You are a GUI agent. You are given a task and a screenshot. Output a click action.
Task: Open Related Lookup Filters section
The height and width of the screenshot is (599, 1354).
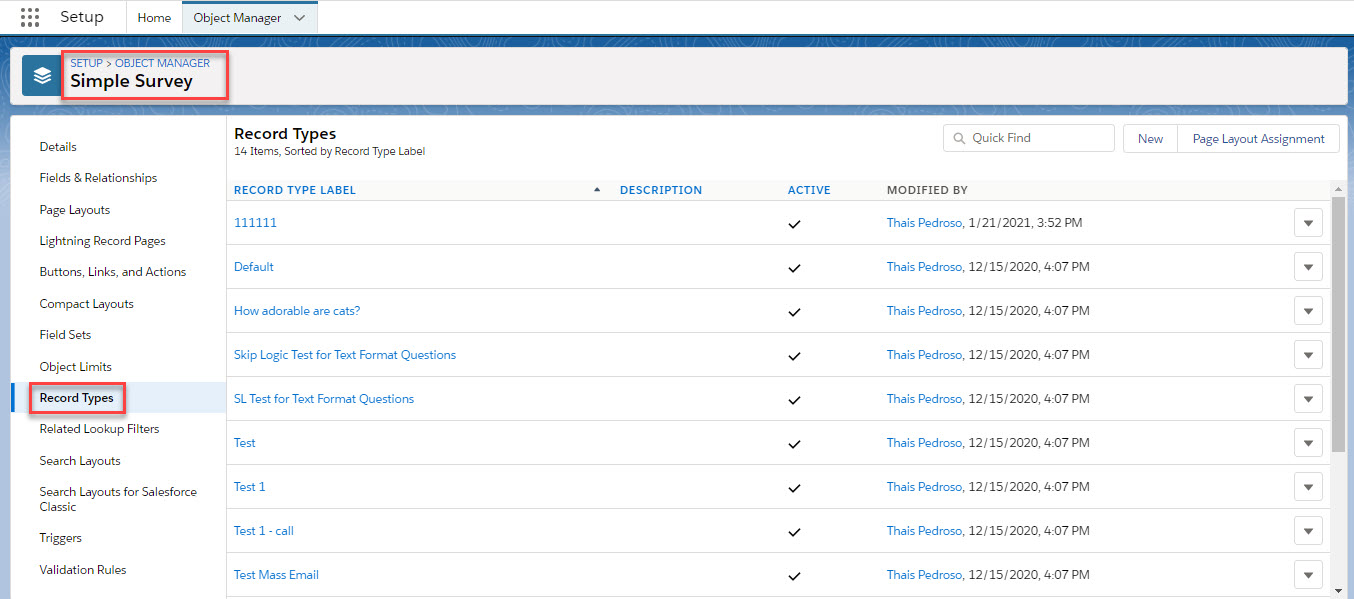[100, 429]
